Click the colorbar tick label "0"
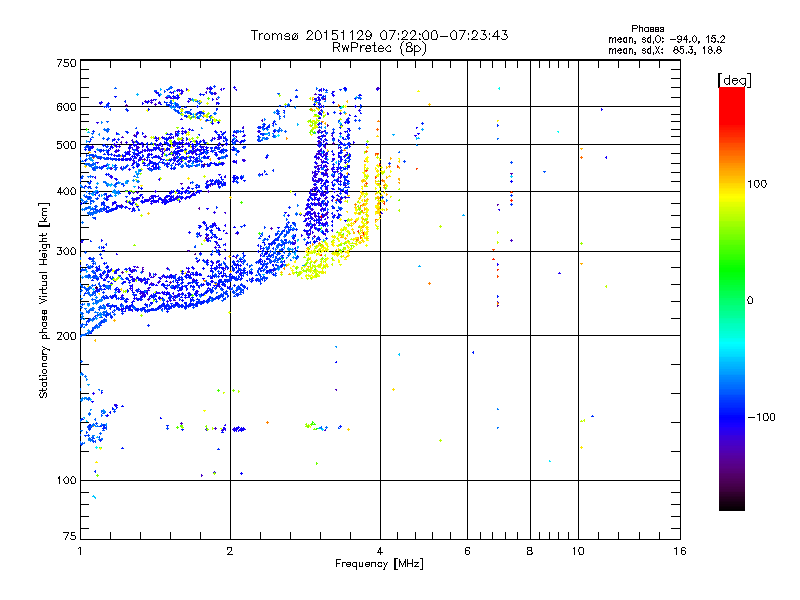The width and height of the screenshot is (800, 600). point(750,300)
